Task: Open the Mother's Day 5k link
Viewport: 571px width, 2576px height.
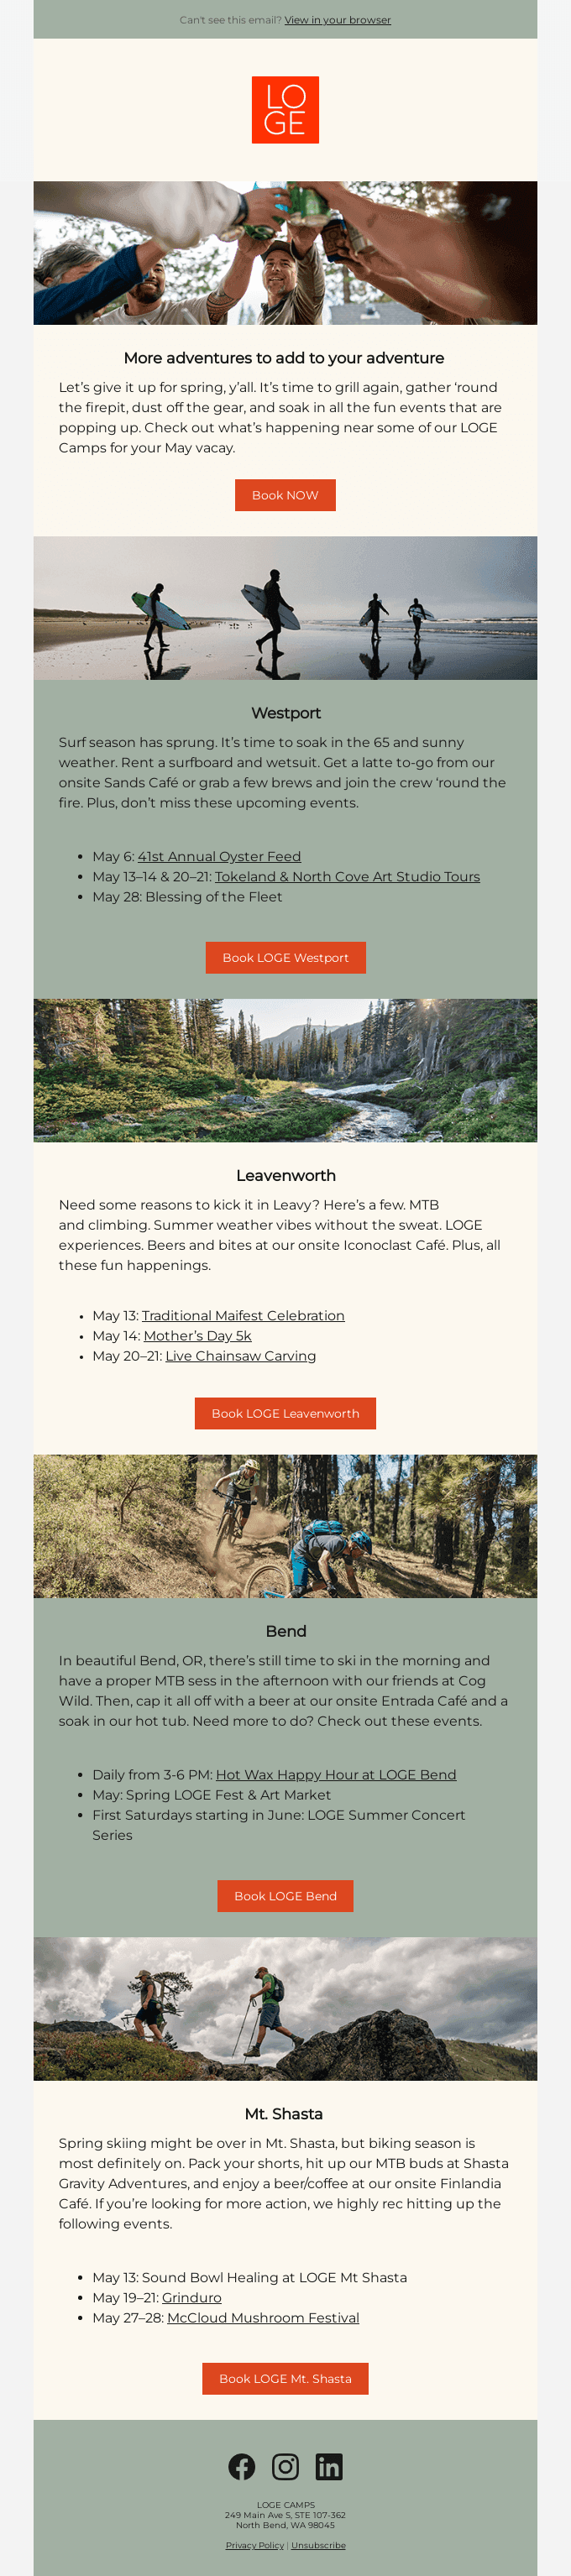Action: pos(197,1335)
